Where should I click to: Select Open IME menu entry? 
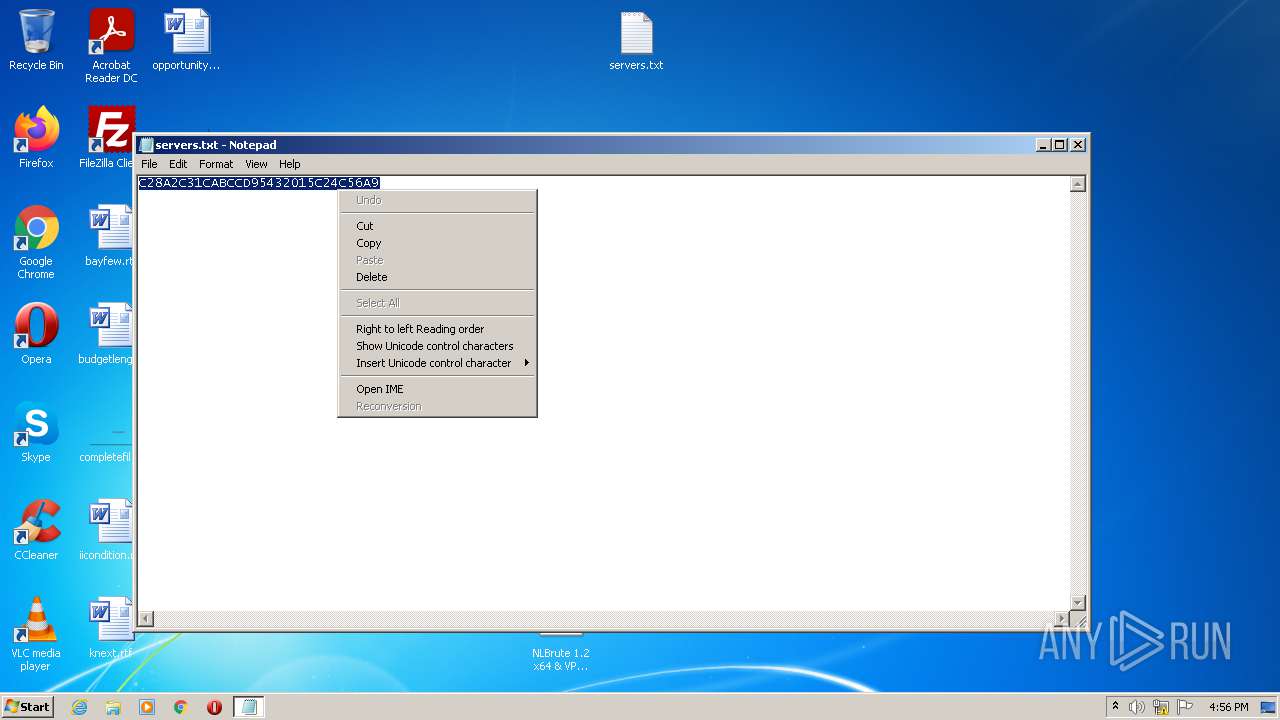pyautogui.click(x=437, y=389)
